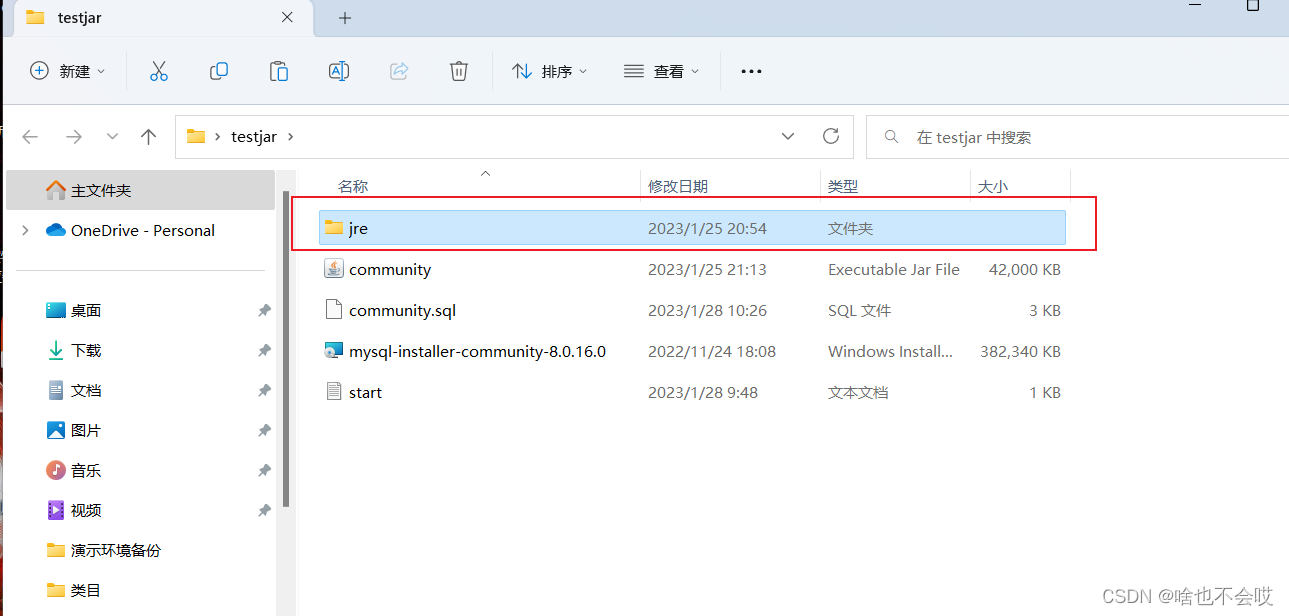The height and width of the screenshot is (616, 1289).
Task: Click the Rename icon in toolbar
Action: pyautogui.click(x=339, y=71)
